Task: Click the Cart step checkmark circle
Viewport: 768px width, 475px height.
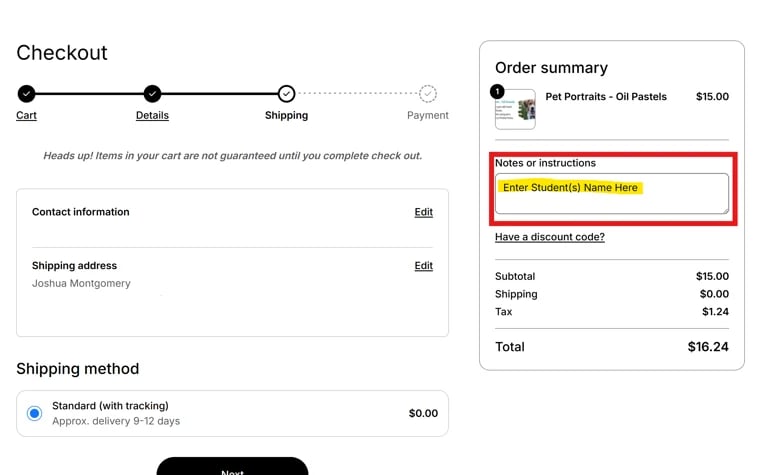Action: pos(26,94)
